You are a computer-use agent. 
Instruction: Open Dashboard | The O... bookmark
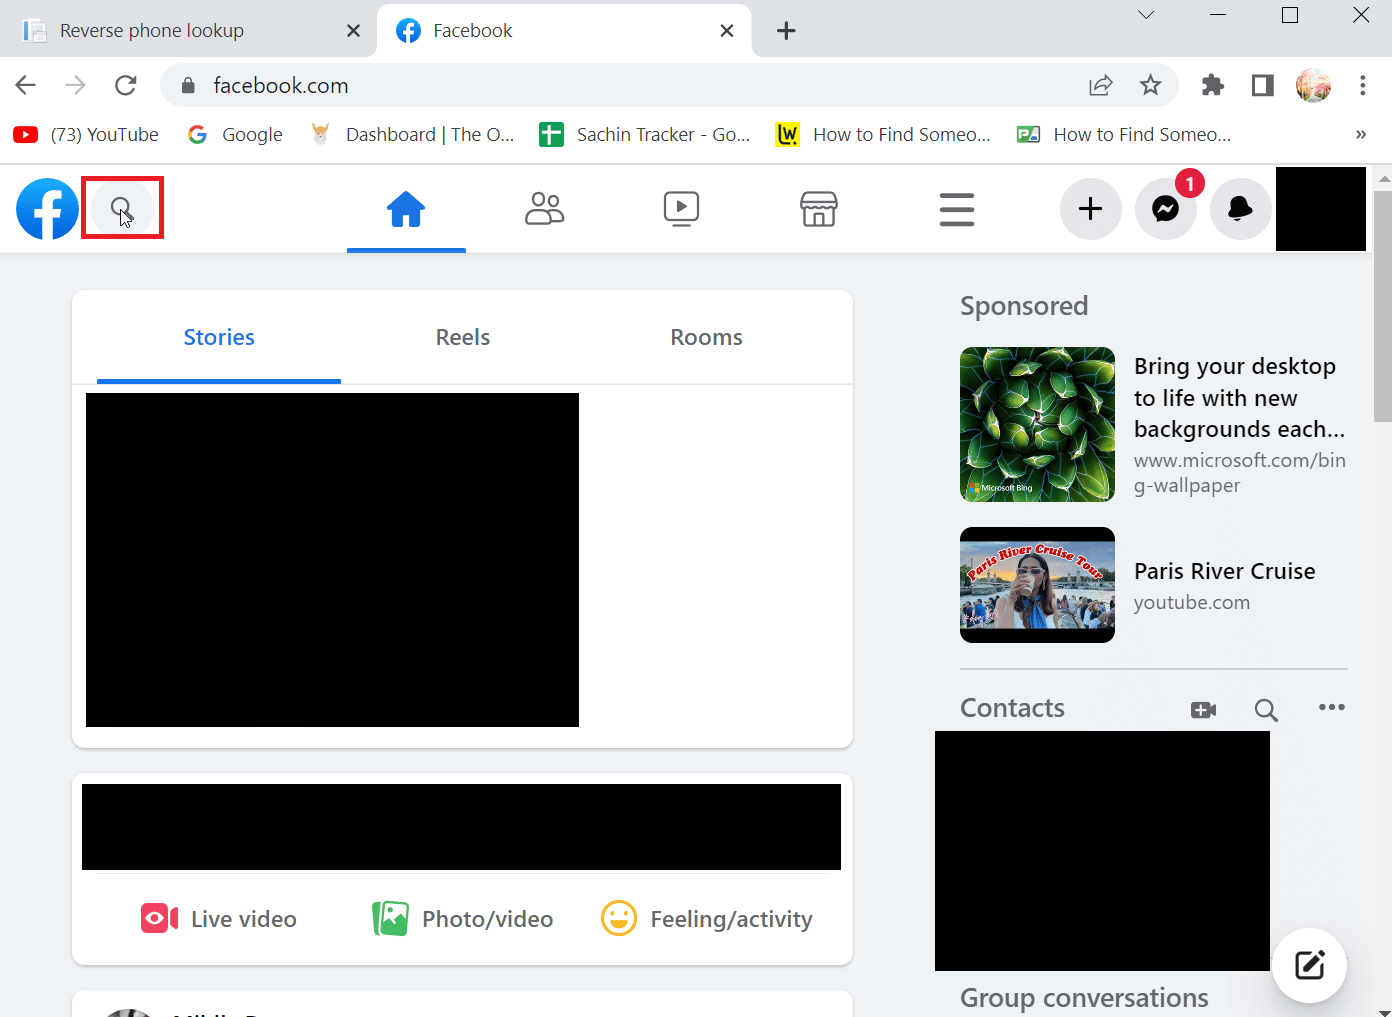[x=412, y=134]
